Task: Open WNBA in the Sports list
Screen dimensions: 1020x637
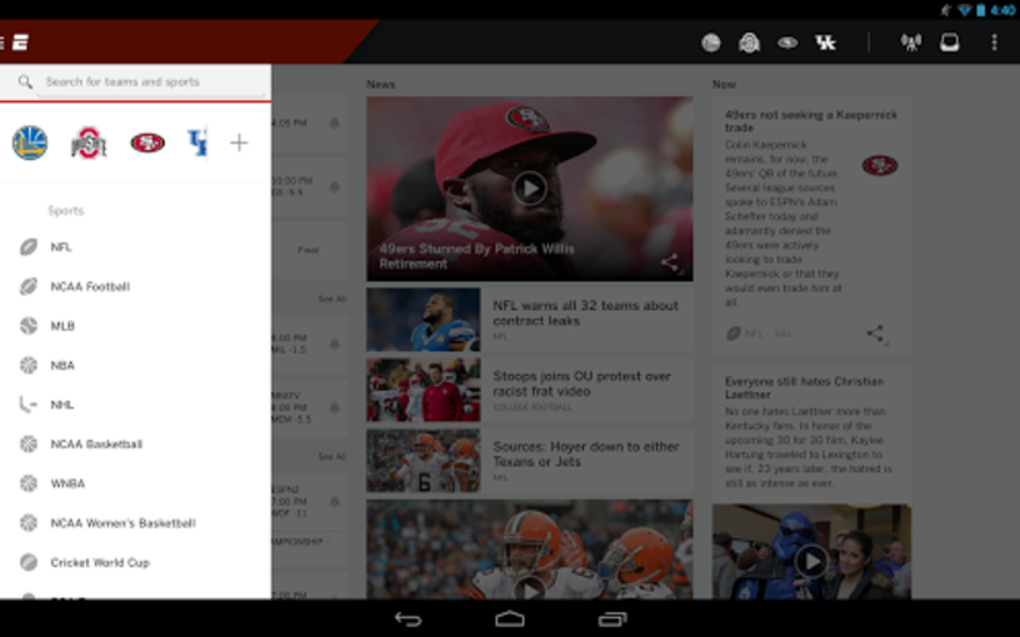Action: click(x=135, y=483)
